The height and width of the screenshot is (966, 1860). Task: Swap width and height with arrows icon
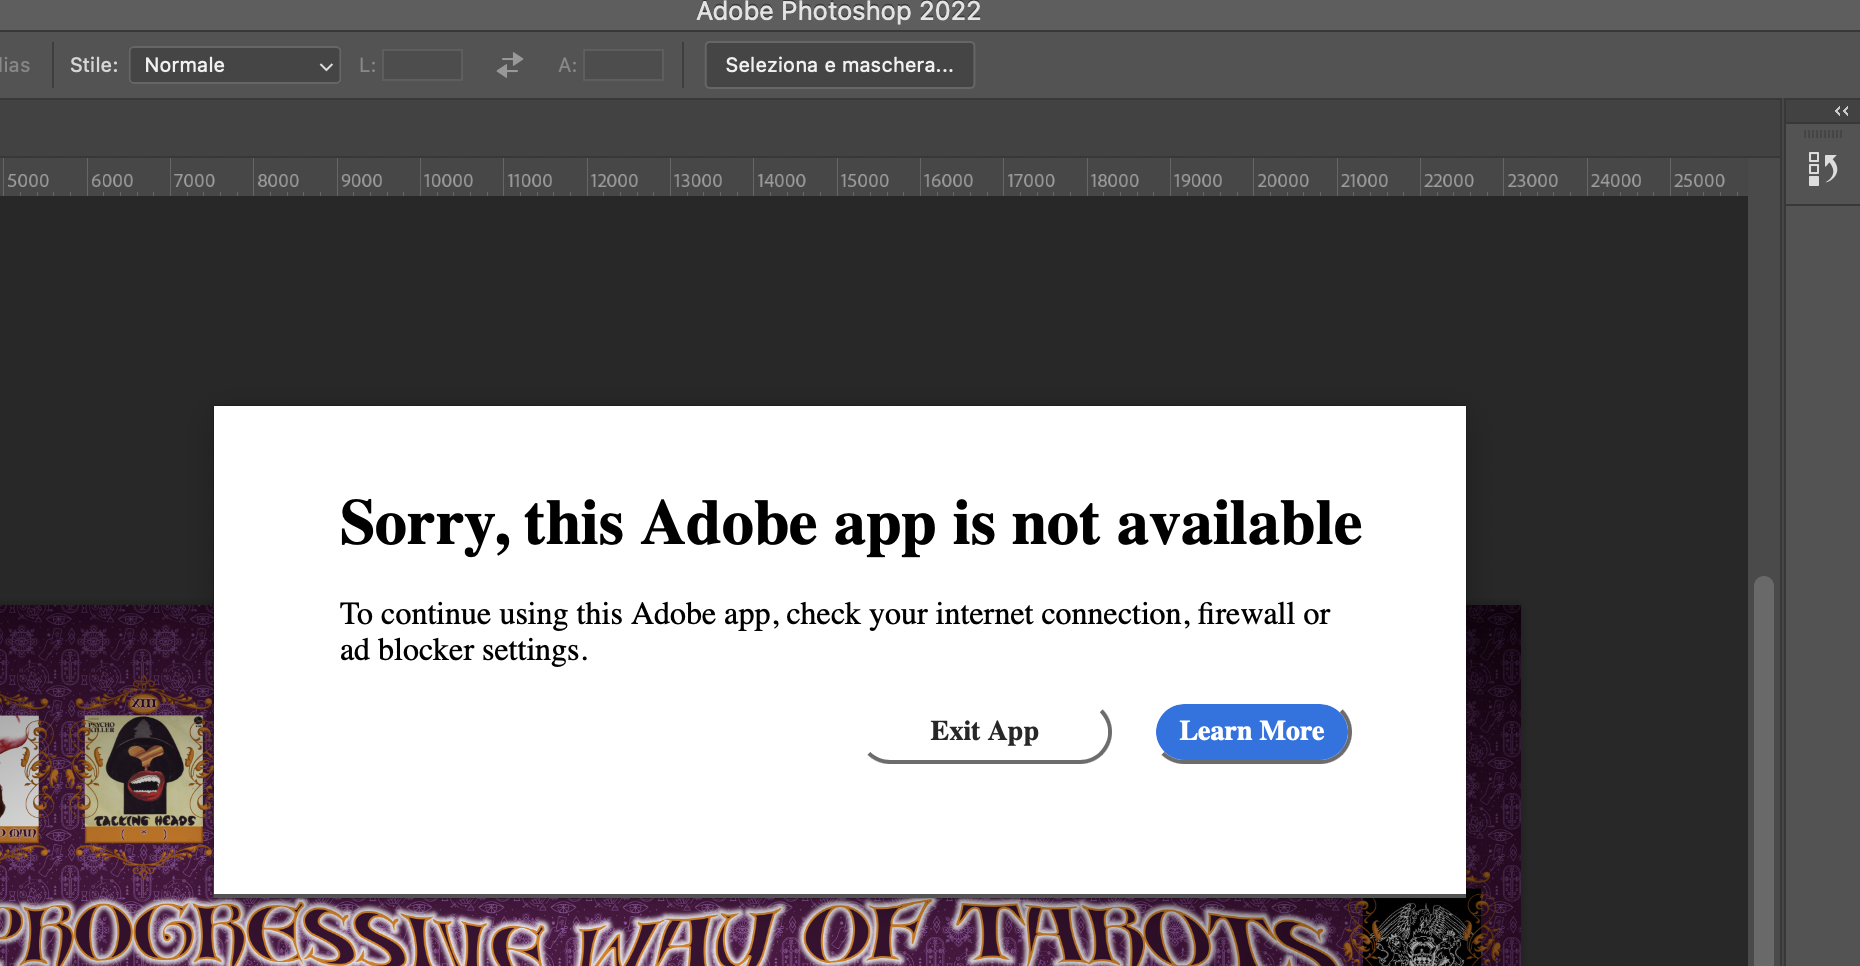coord(510,65)
